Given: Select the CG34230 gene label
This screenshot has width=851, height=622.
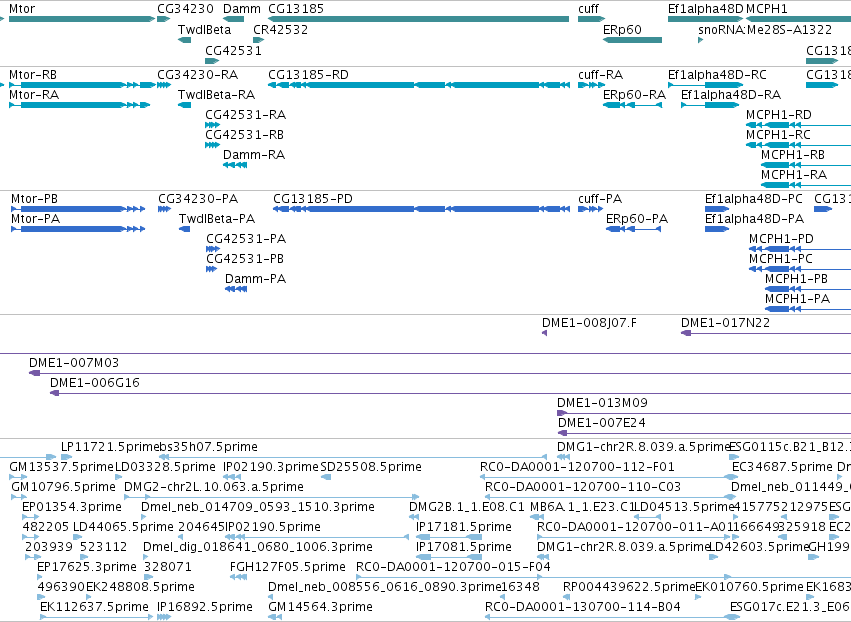Looking at the screenshot, I should click(x=185, y=9).
